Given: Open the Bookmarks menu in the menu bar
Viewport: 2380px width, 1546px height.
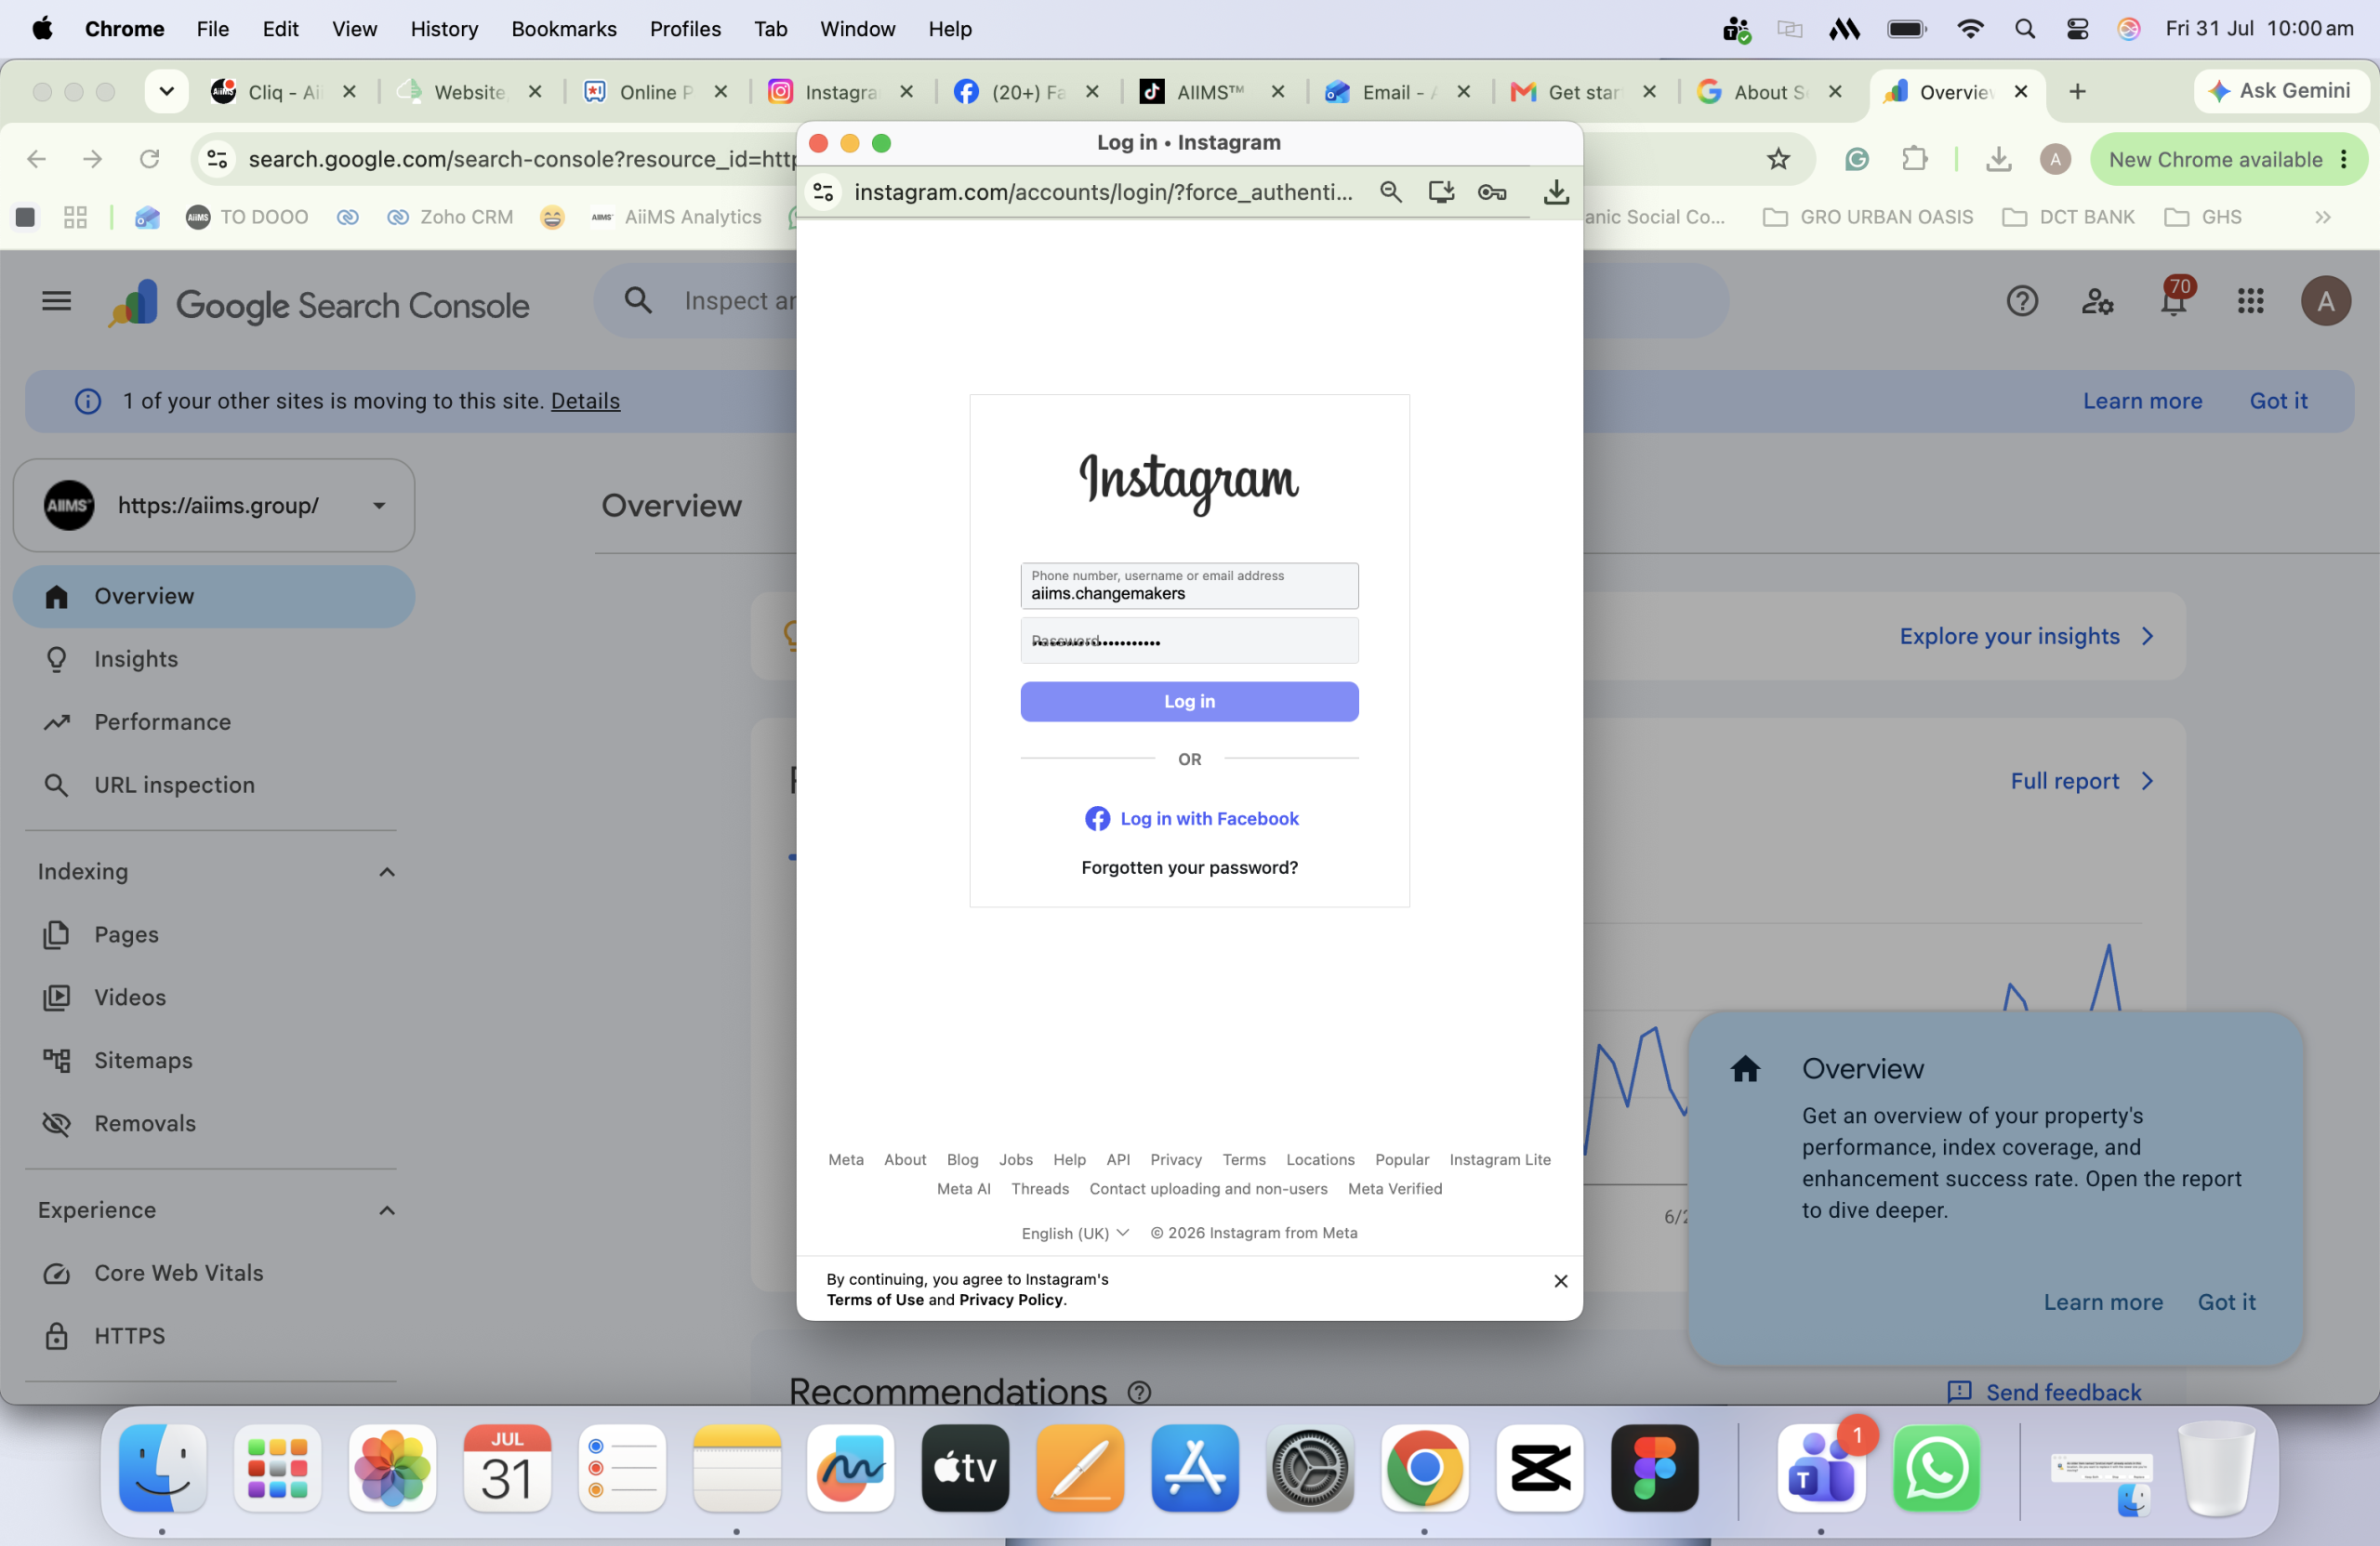Looking at the screenshot, I should [564, 29].
